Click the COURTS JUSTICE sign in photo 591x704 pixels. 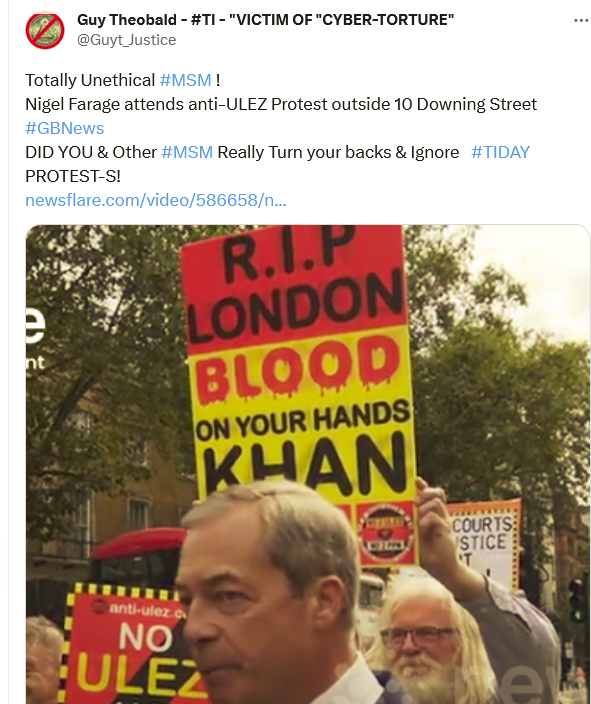(x=485, y=541)
